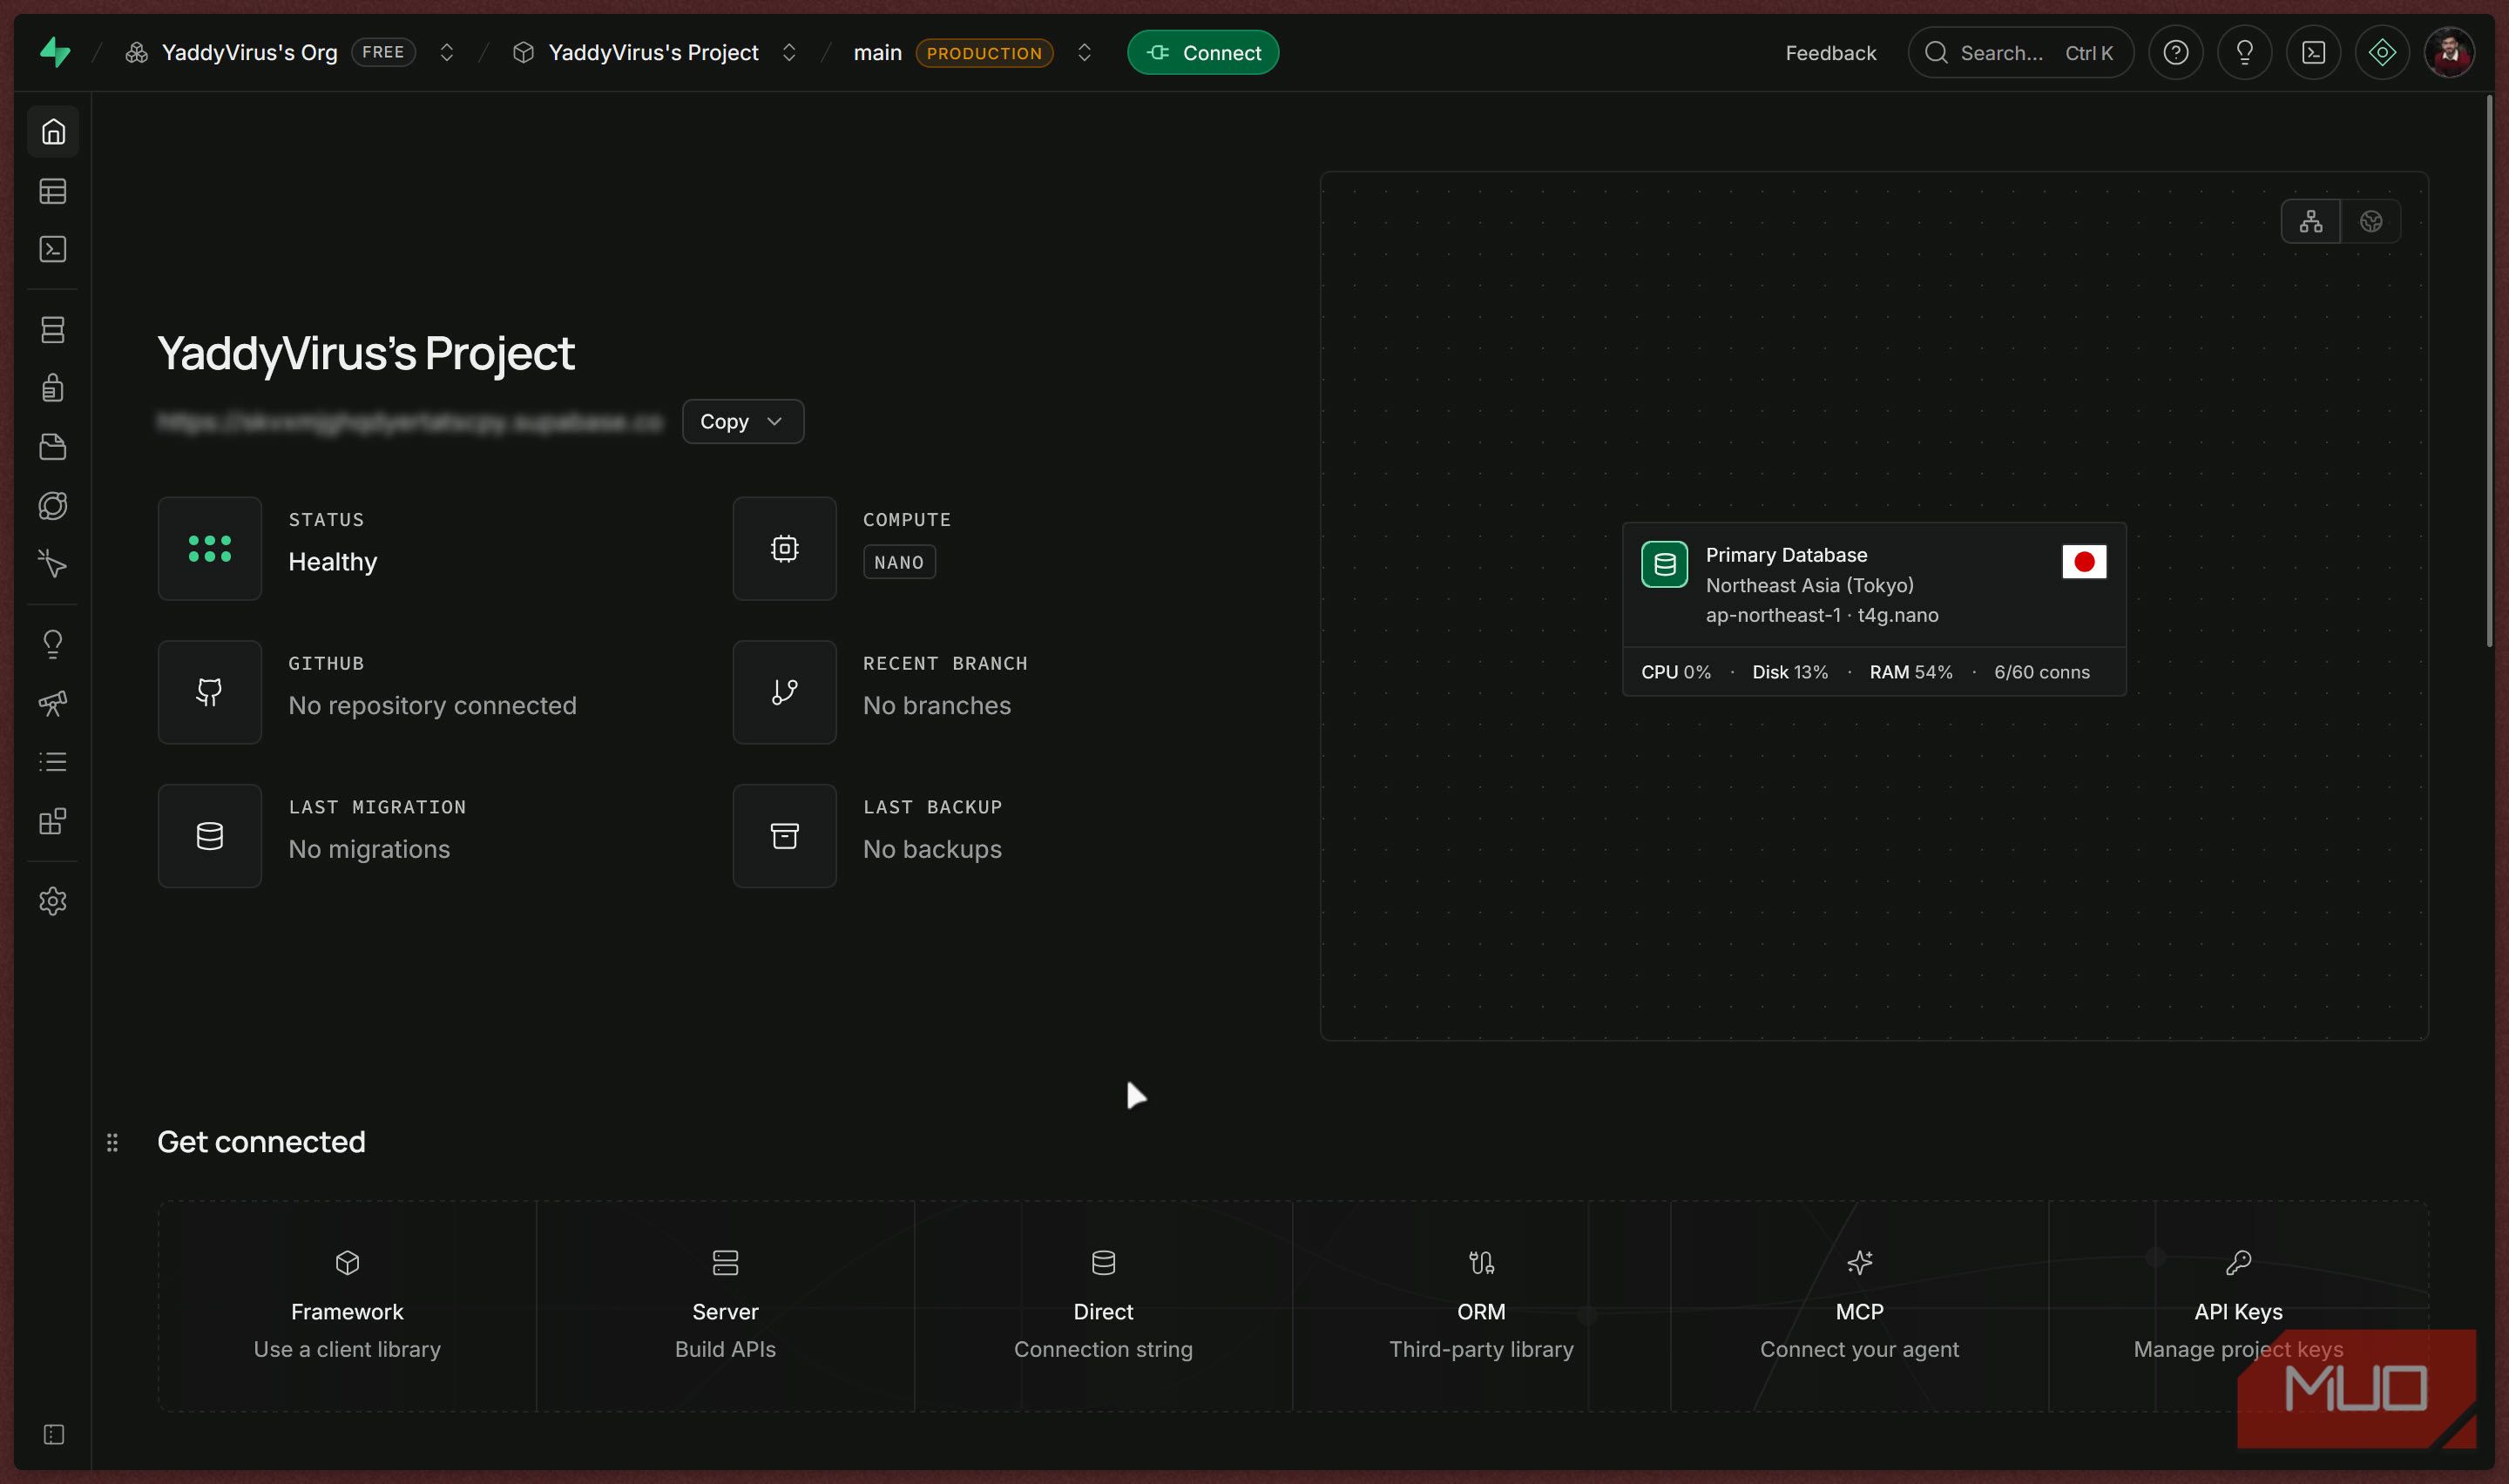2509x1484 pixels.
Task: Open Edge Functions globe icon in sidebar
Action: (53, 505)
